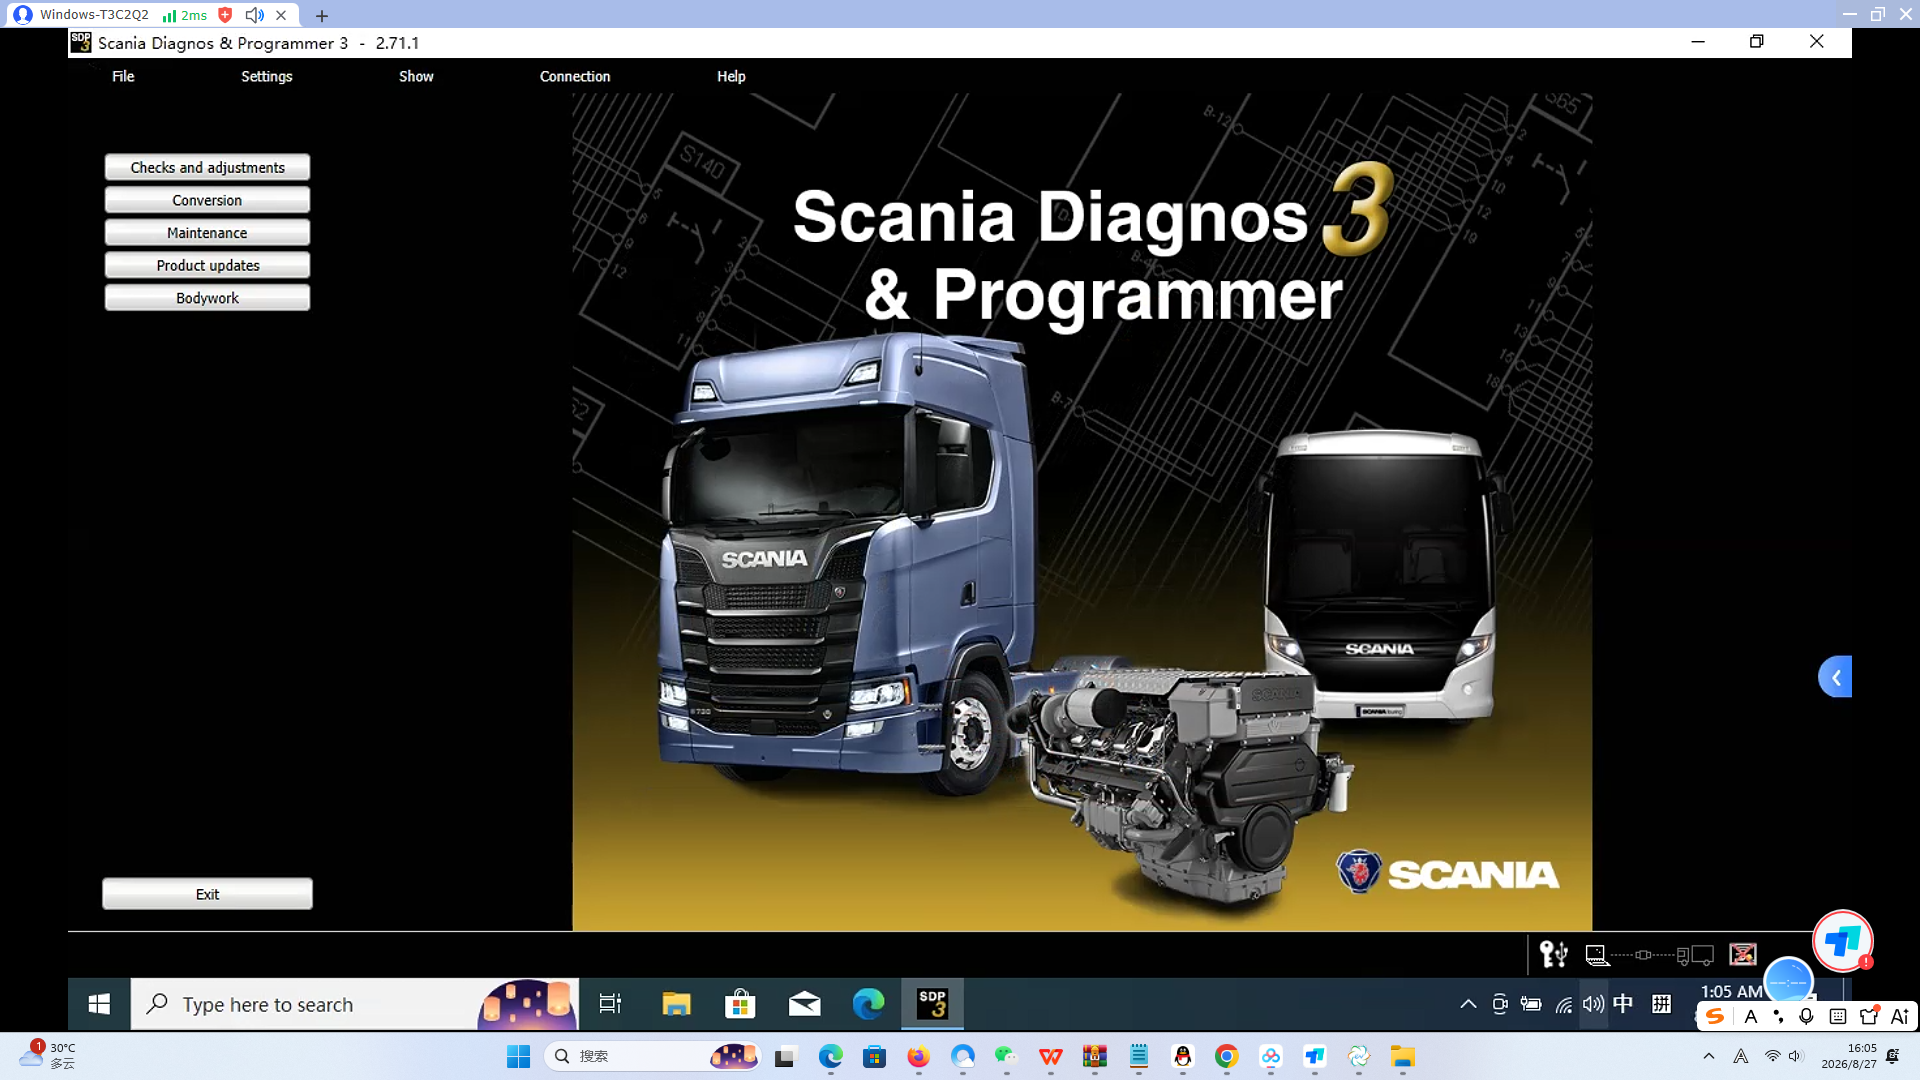Image resolution: width=1920 pixels, height=1080 pixels.
Task: Open WPS Office from the host taskbar
Action: (x=1050, y=1056)
